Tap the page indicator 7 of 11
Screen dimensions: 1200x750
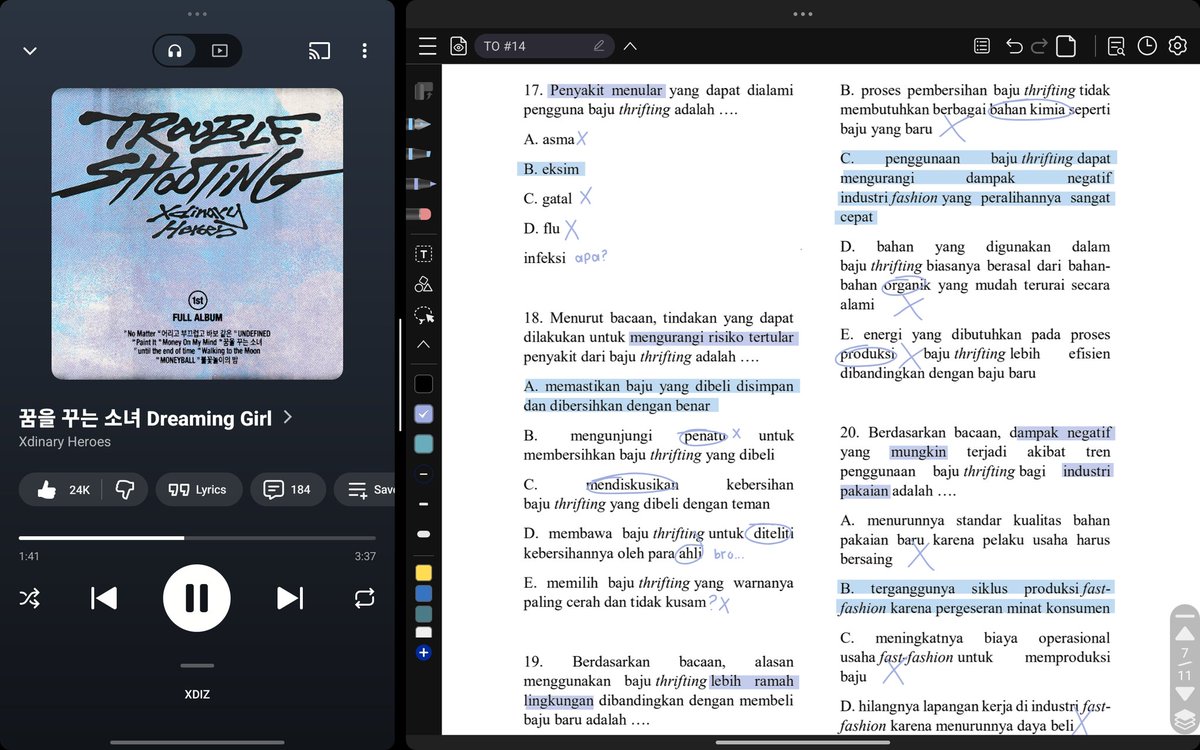click(x=1184, y=664)
